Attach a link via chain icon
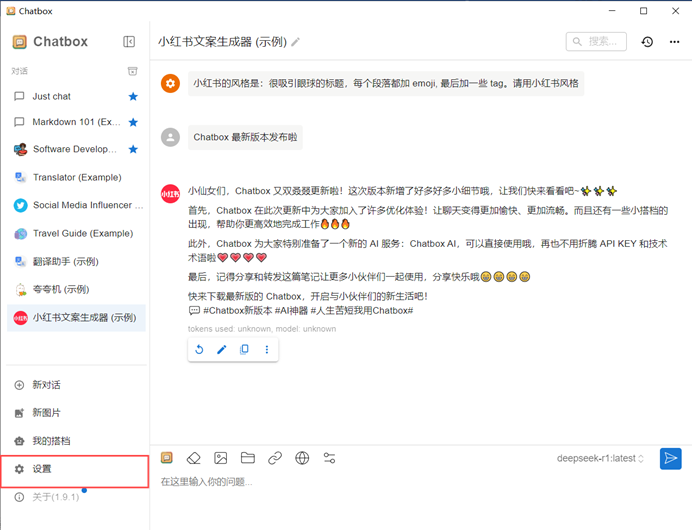 275,458
